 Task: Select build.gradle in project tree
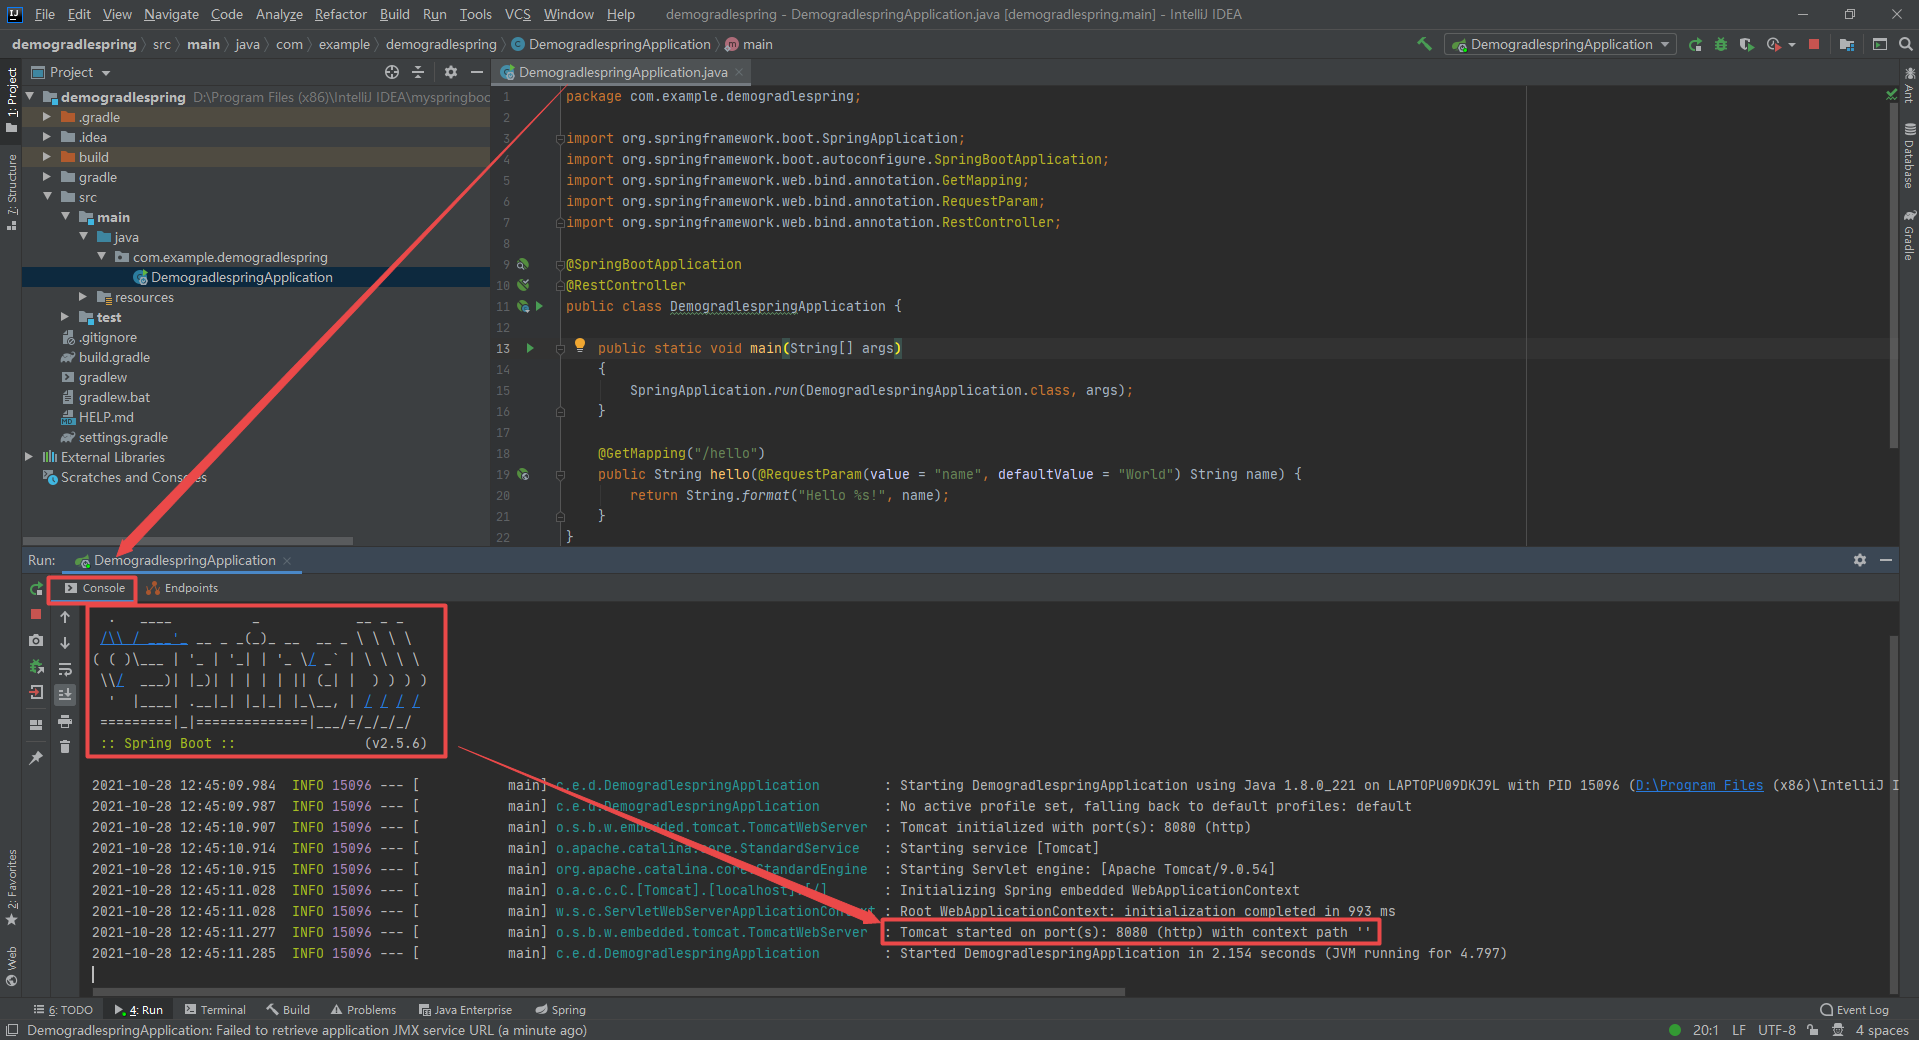click(x=114, y=357)
